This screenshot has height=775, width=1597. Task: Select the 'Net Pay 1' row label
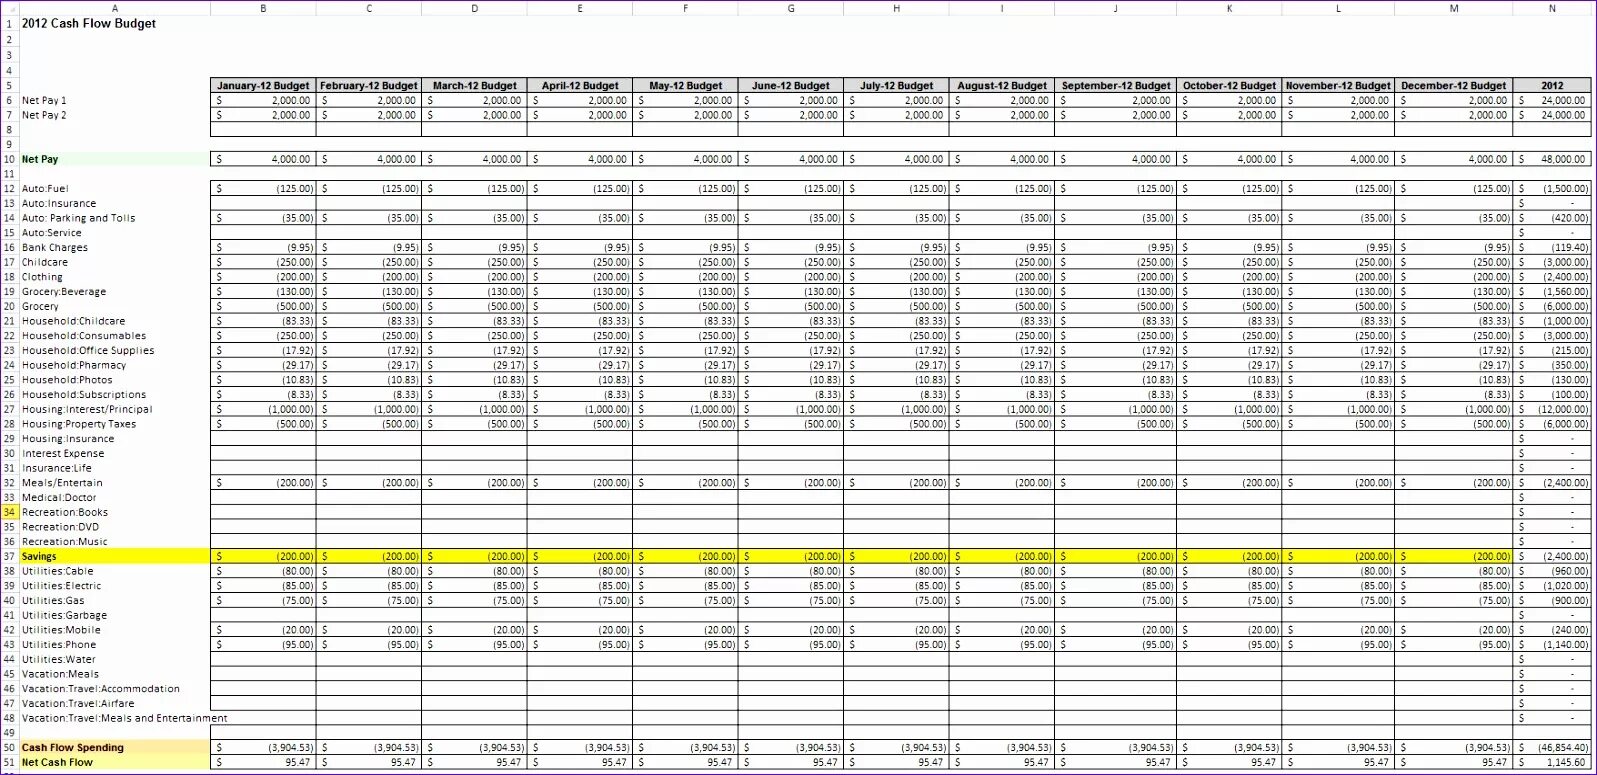44,100
